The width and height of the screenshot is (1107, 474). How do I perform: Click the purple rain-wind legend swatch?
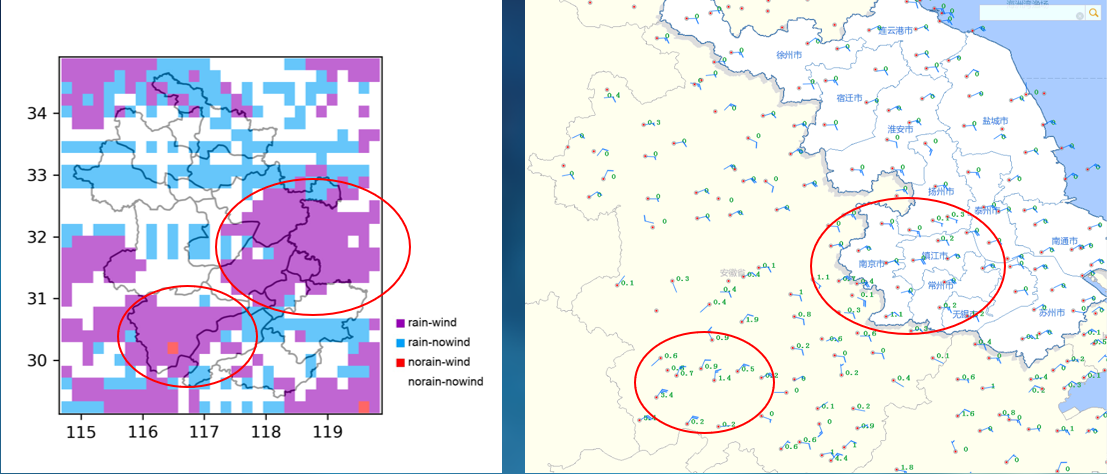[x=401, y=323]
